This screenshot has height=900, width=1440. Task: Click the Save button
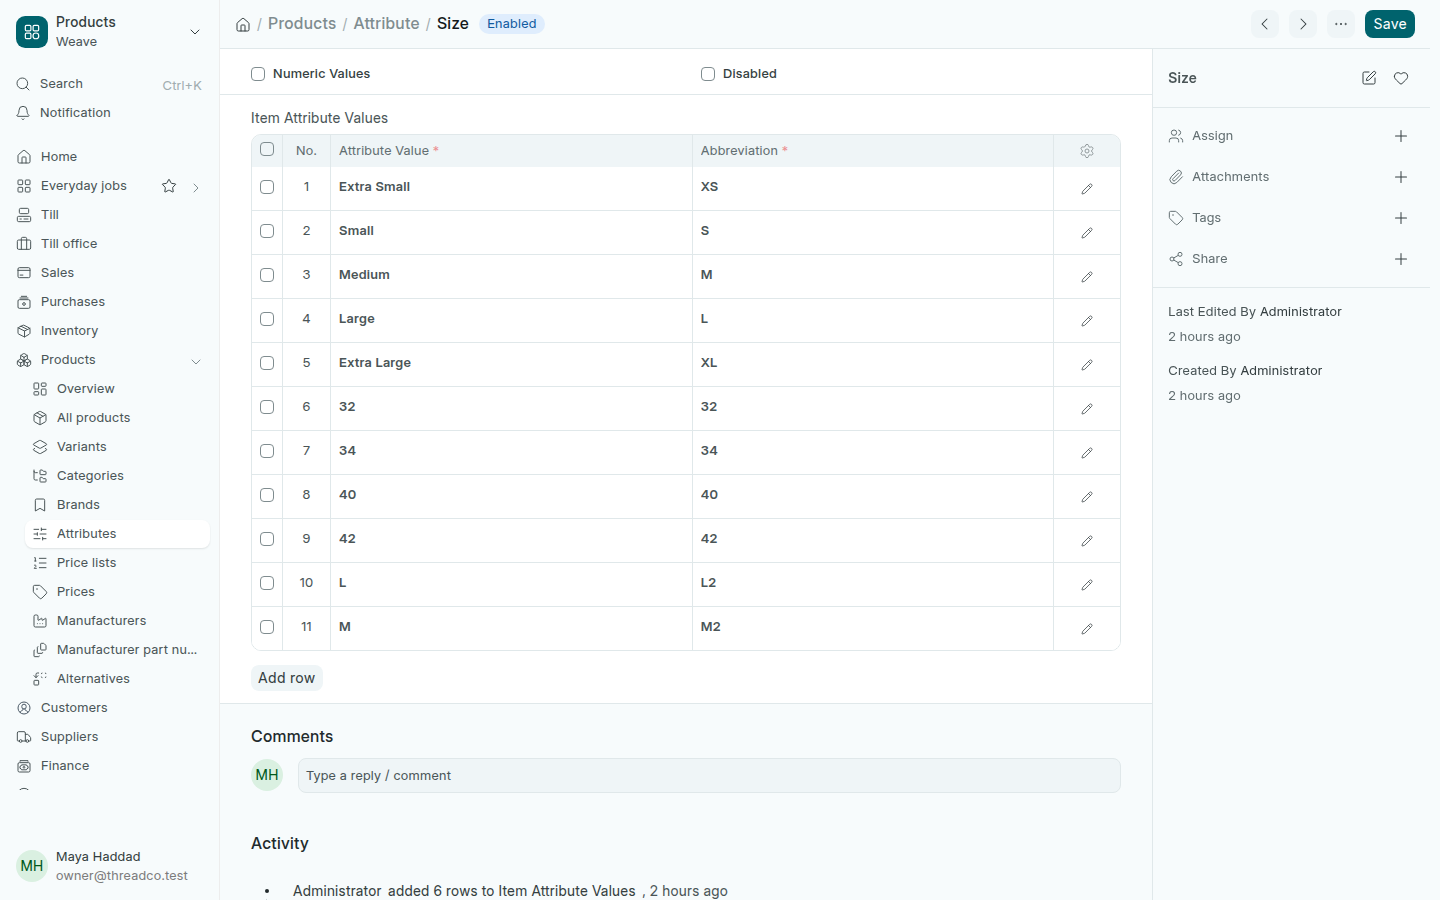(1390, 24)
